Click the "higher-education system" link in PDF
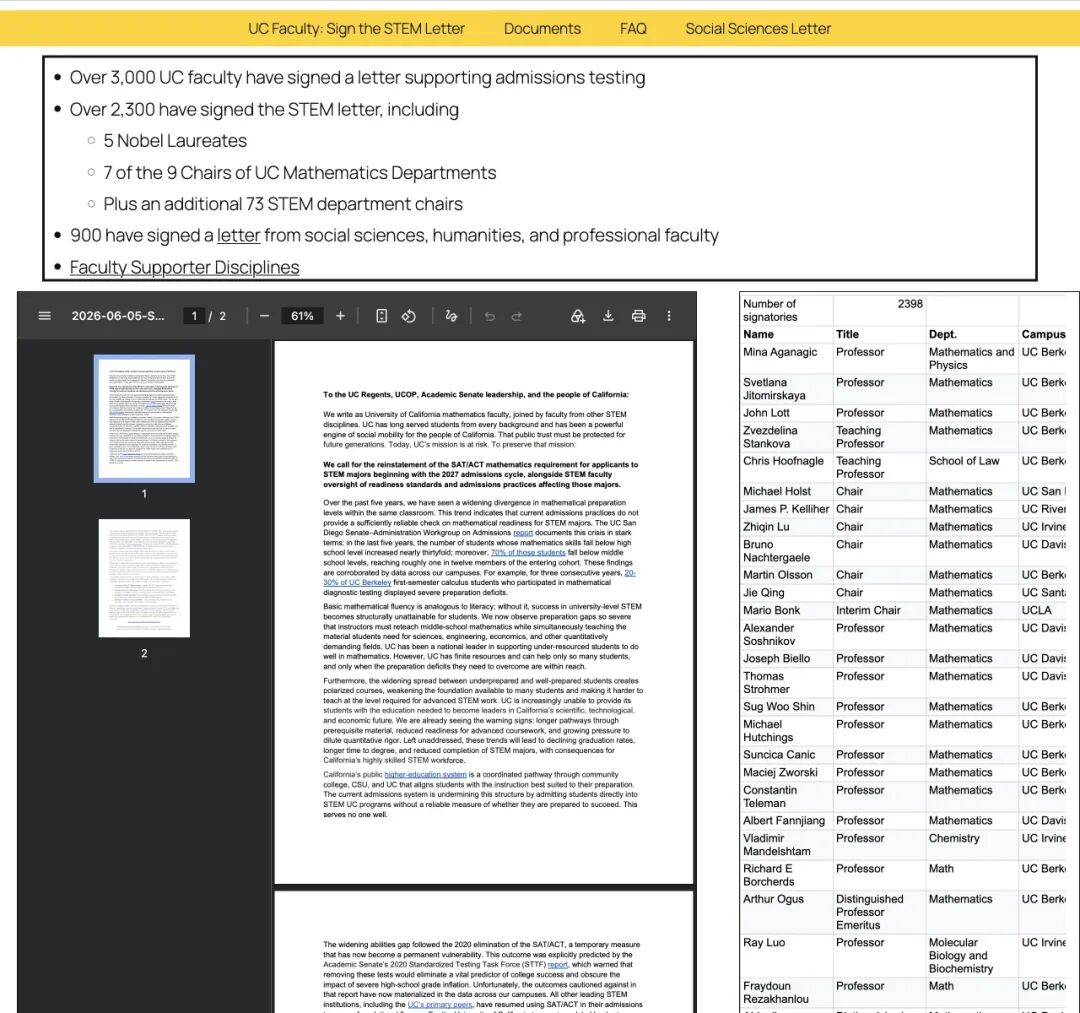 [425, 775]
